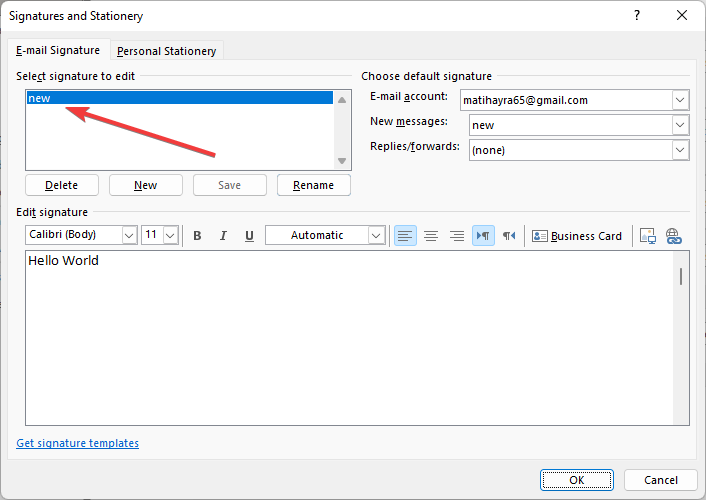The width and height of the screenshot is (706, 500).
Task: Confirm with the OK button
Action: tap(577, 480)
